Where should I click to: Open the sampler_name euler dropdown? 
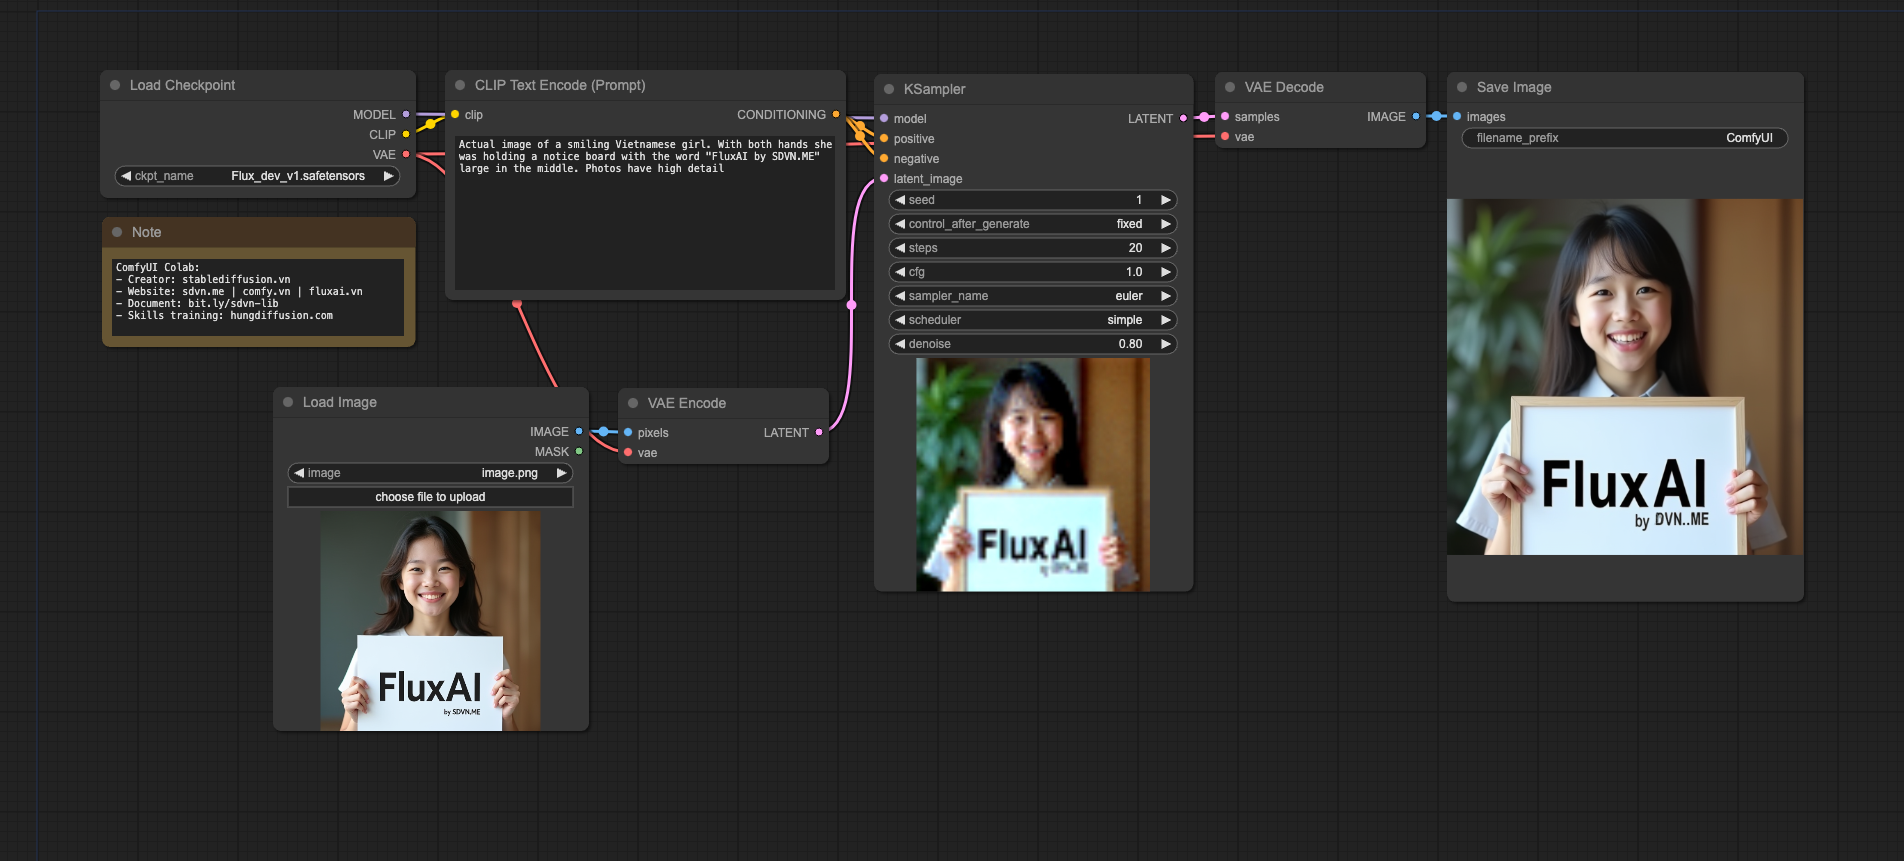coord(1032,296)
